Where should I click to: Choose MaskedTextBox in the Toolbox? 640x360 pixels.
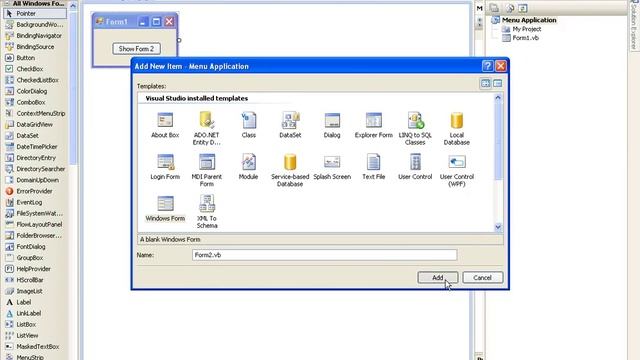point(35,347)
